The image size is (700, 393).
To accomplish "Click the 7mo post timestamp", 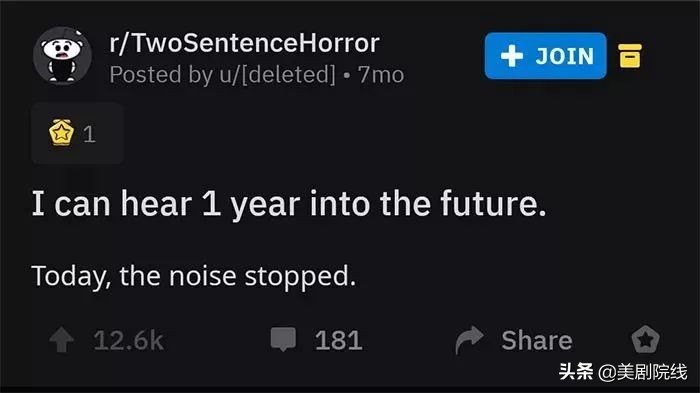I will pyautogui.click(x=381, y=75).
